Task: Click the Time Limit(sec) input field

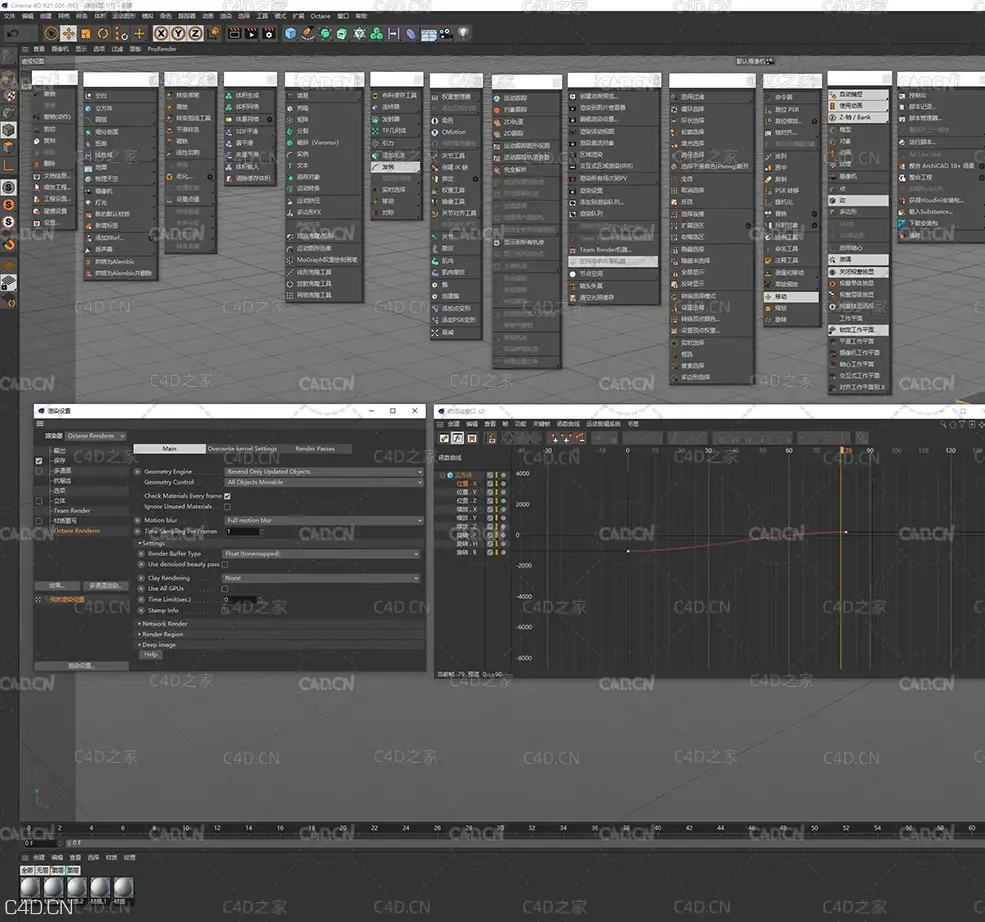Action: tap(241, 599)
